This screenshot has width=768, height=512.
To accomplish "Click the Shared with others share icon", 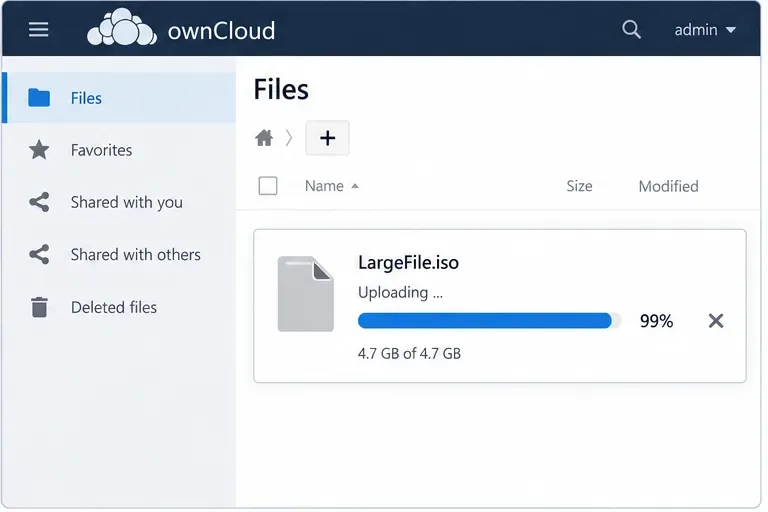I will 39,254.
